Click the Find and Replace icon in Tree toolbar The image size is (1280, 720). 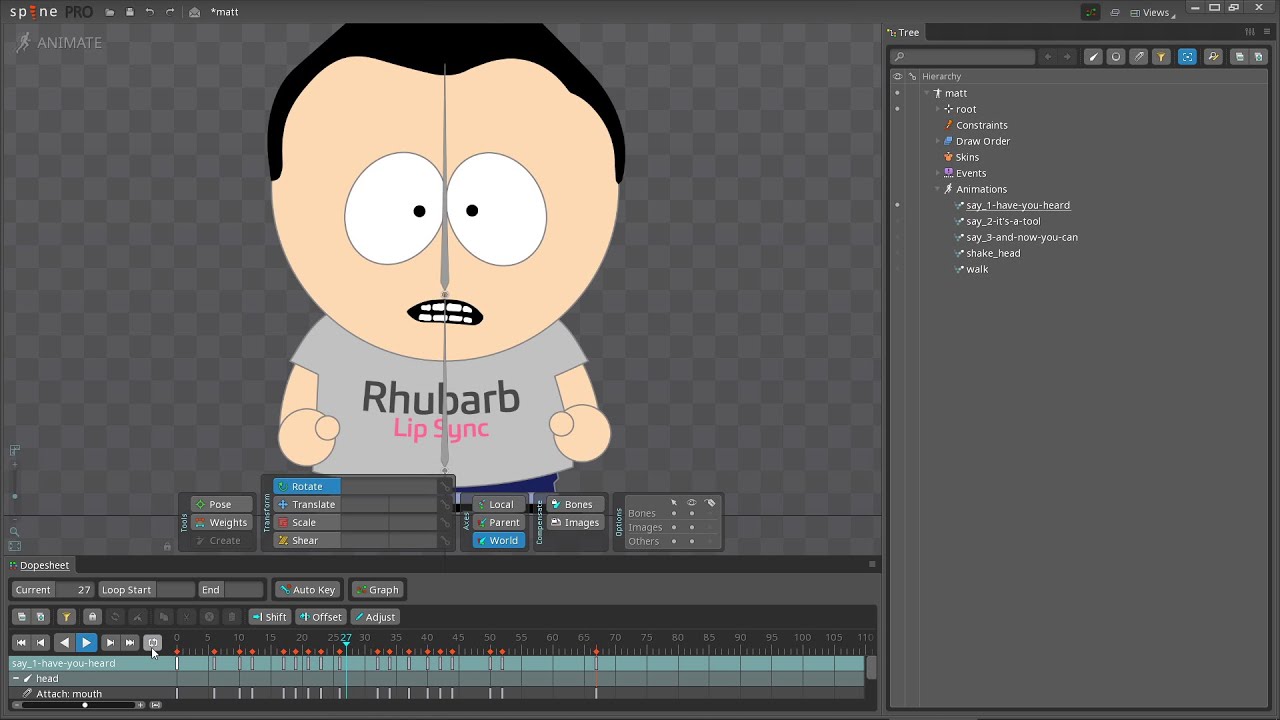click(x=1213, y=57)
